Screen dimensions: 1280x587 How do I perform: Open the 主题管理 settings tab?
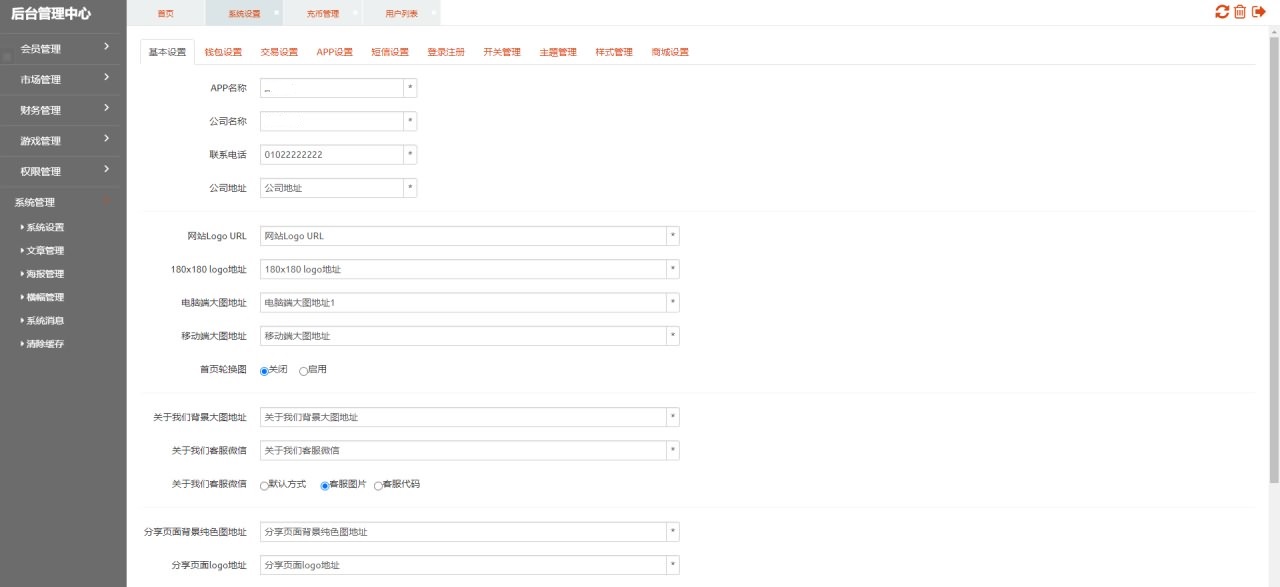(x=558, y=52)
